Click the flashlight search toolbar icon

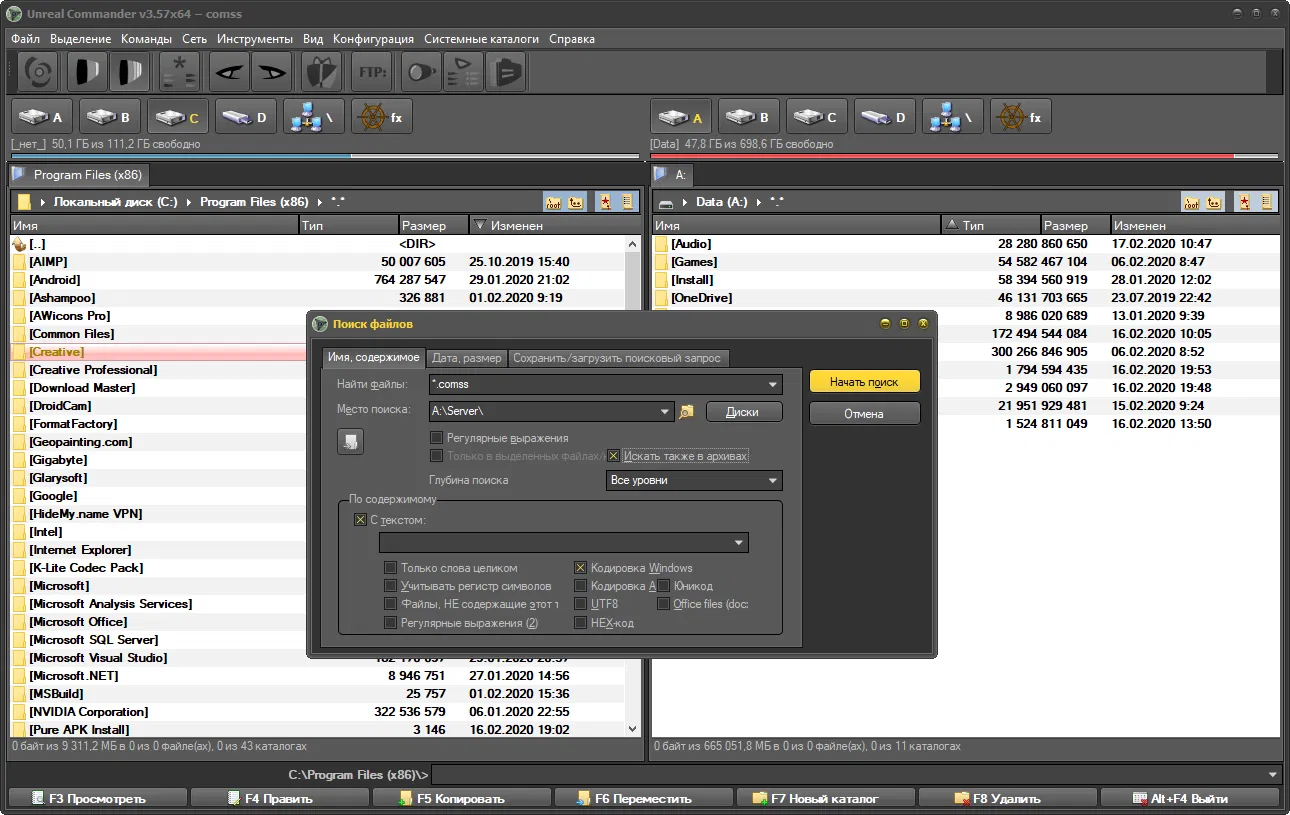pyautogui.click(x=421, y=72)
